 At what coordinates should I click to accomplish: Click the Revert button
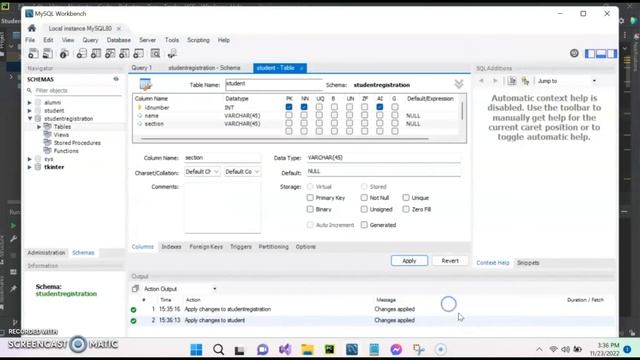(450, 260)
